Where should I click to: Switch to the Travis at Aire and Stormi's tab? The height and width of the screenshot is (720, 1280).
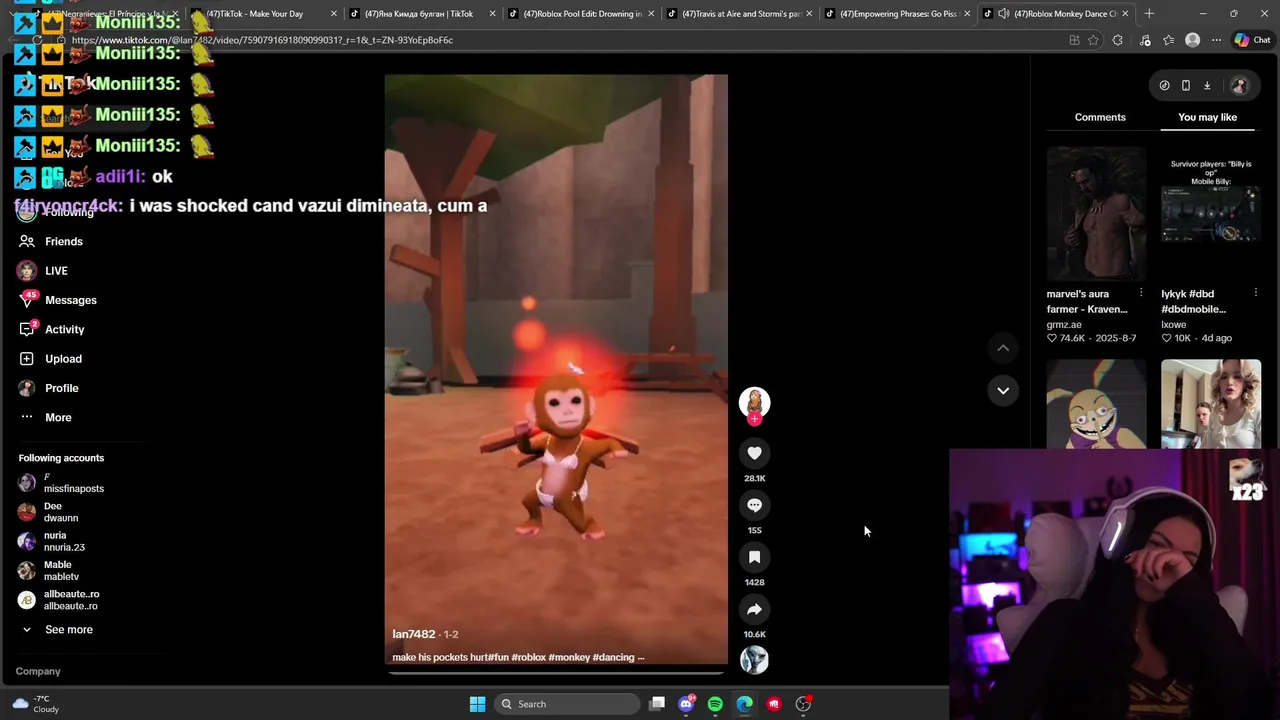741,14
